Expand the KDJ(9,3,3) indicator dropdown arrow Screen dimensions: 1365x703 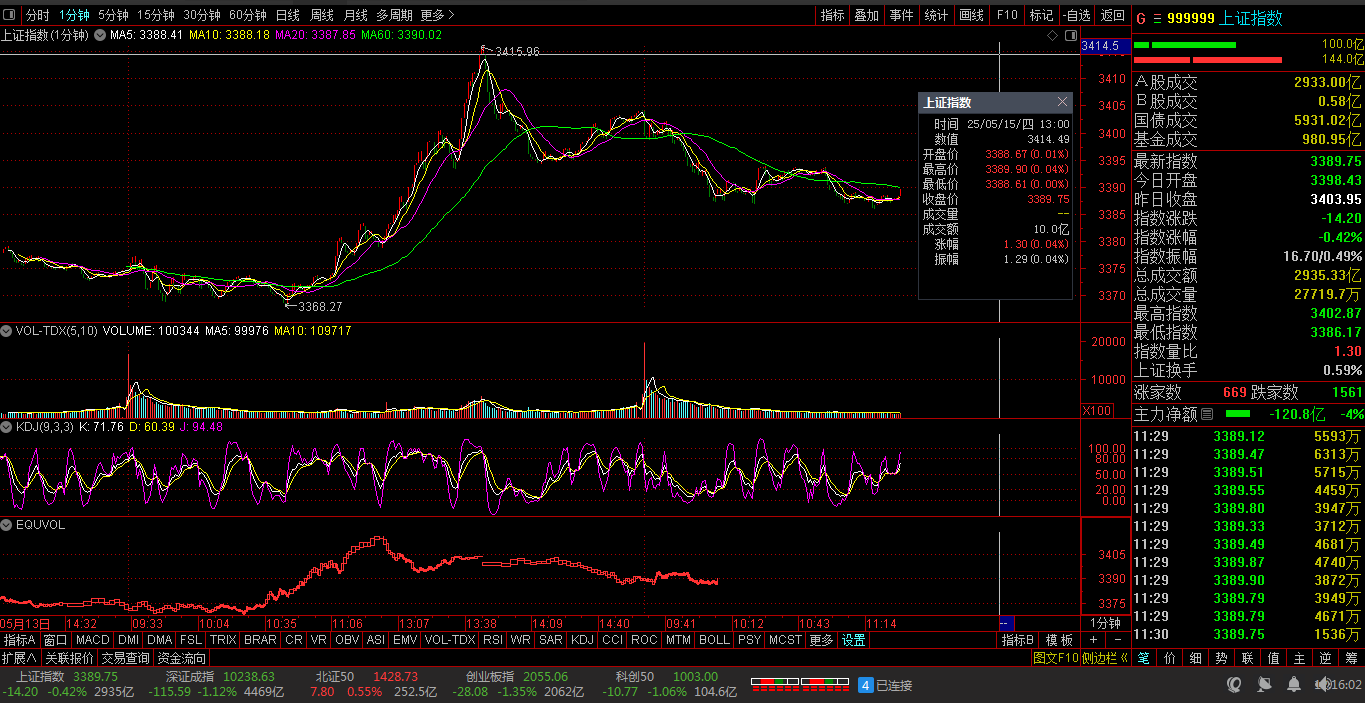[7, 427]
